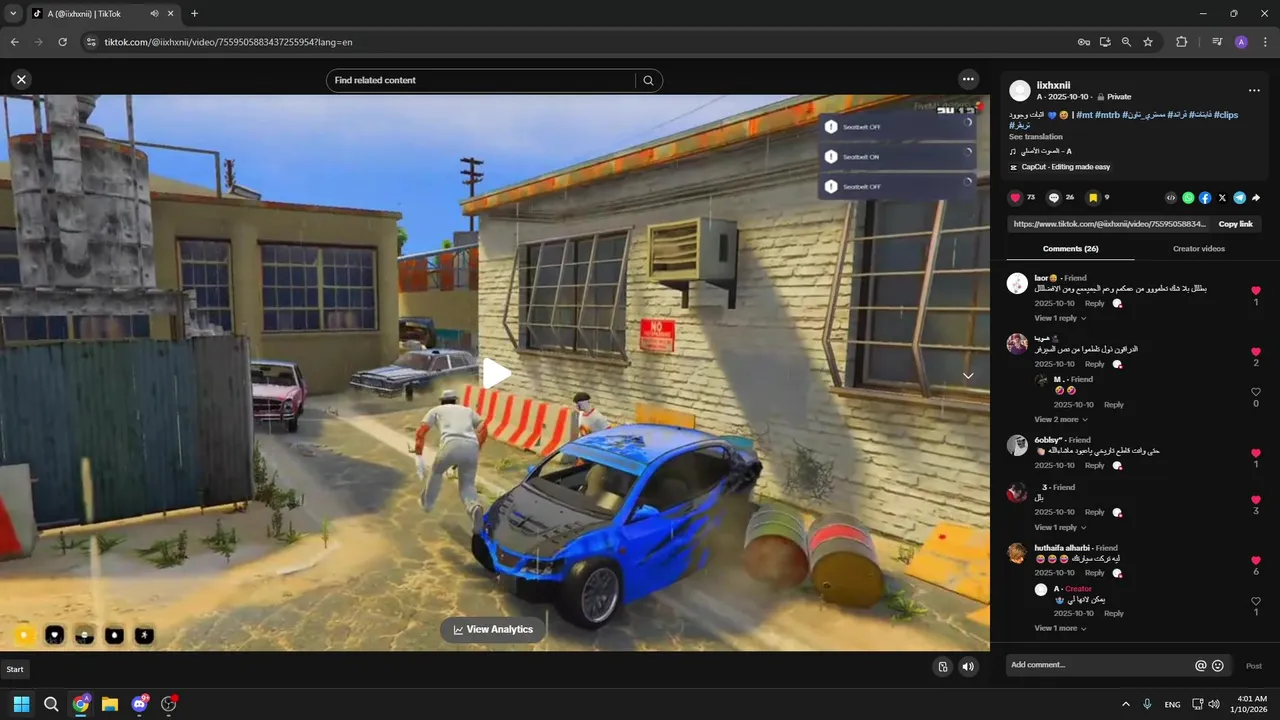Share video to Facebook
The width and height of the screenshot is (1280, 720).
[1205, 198]
